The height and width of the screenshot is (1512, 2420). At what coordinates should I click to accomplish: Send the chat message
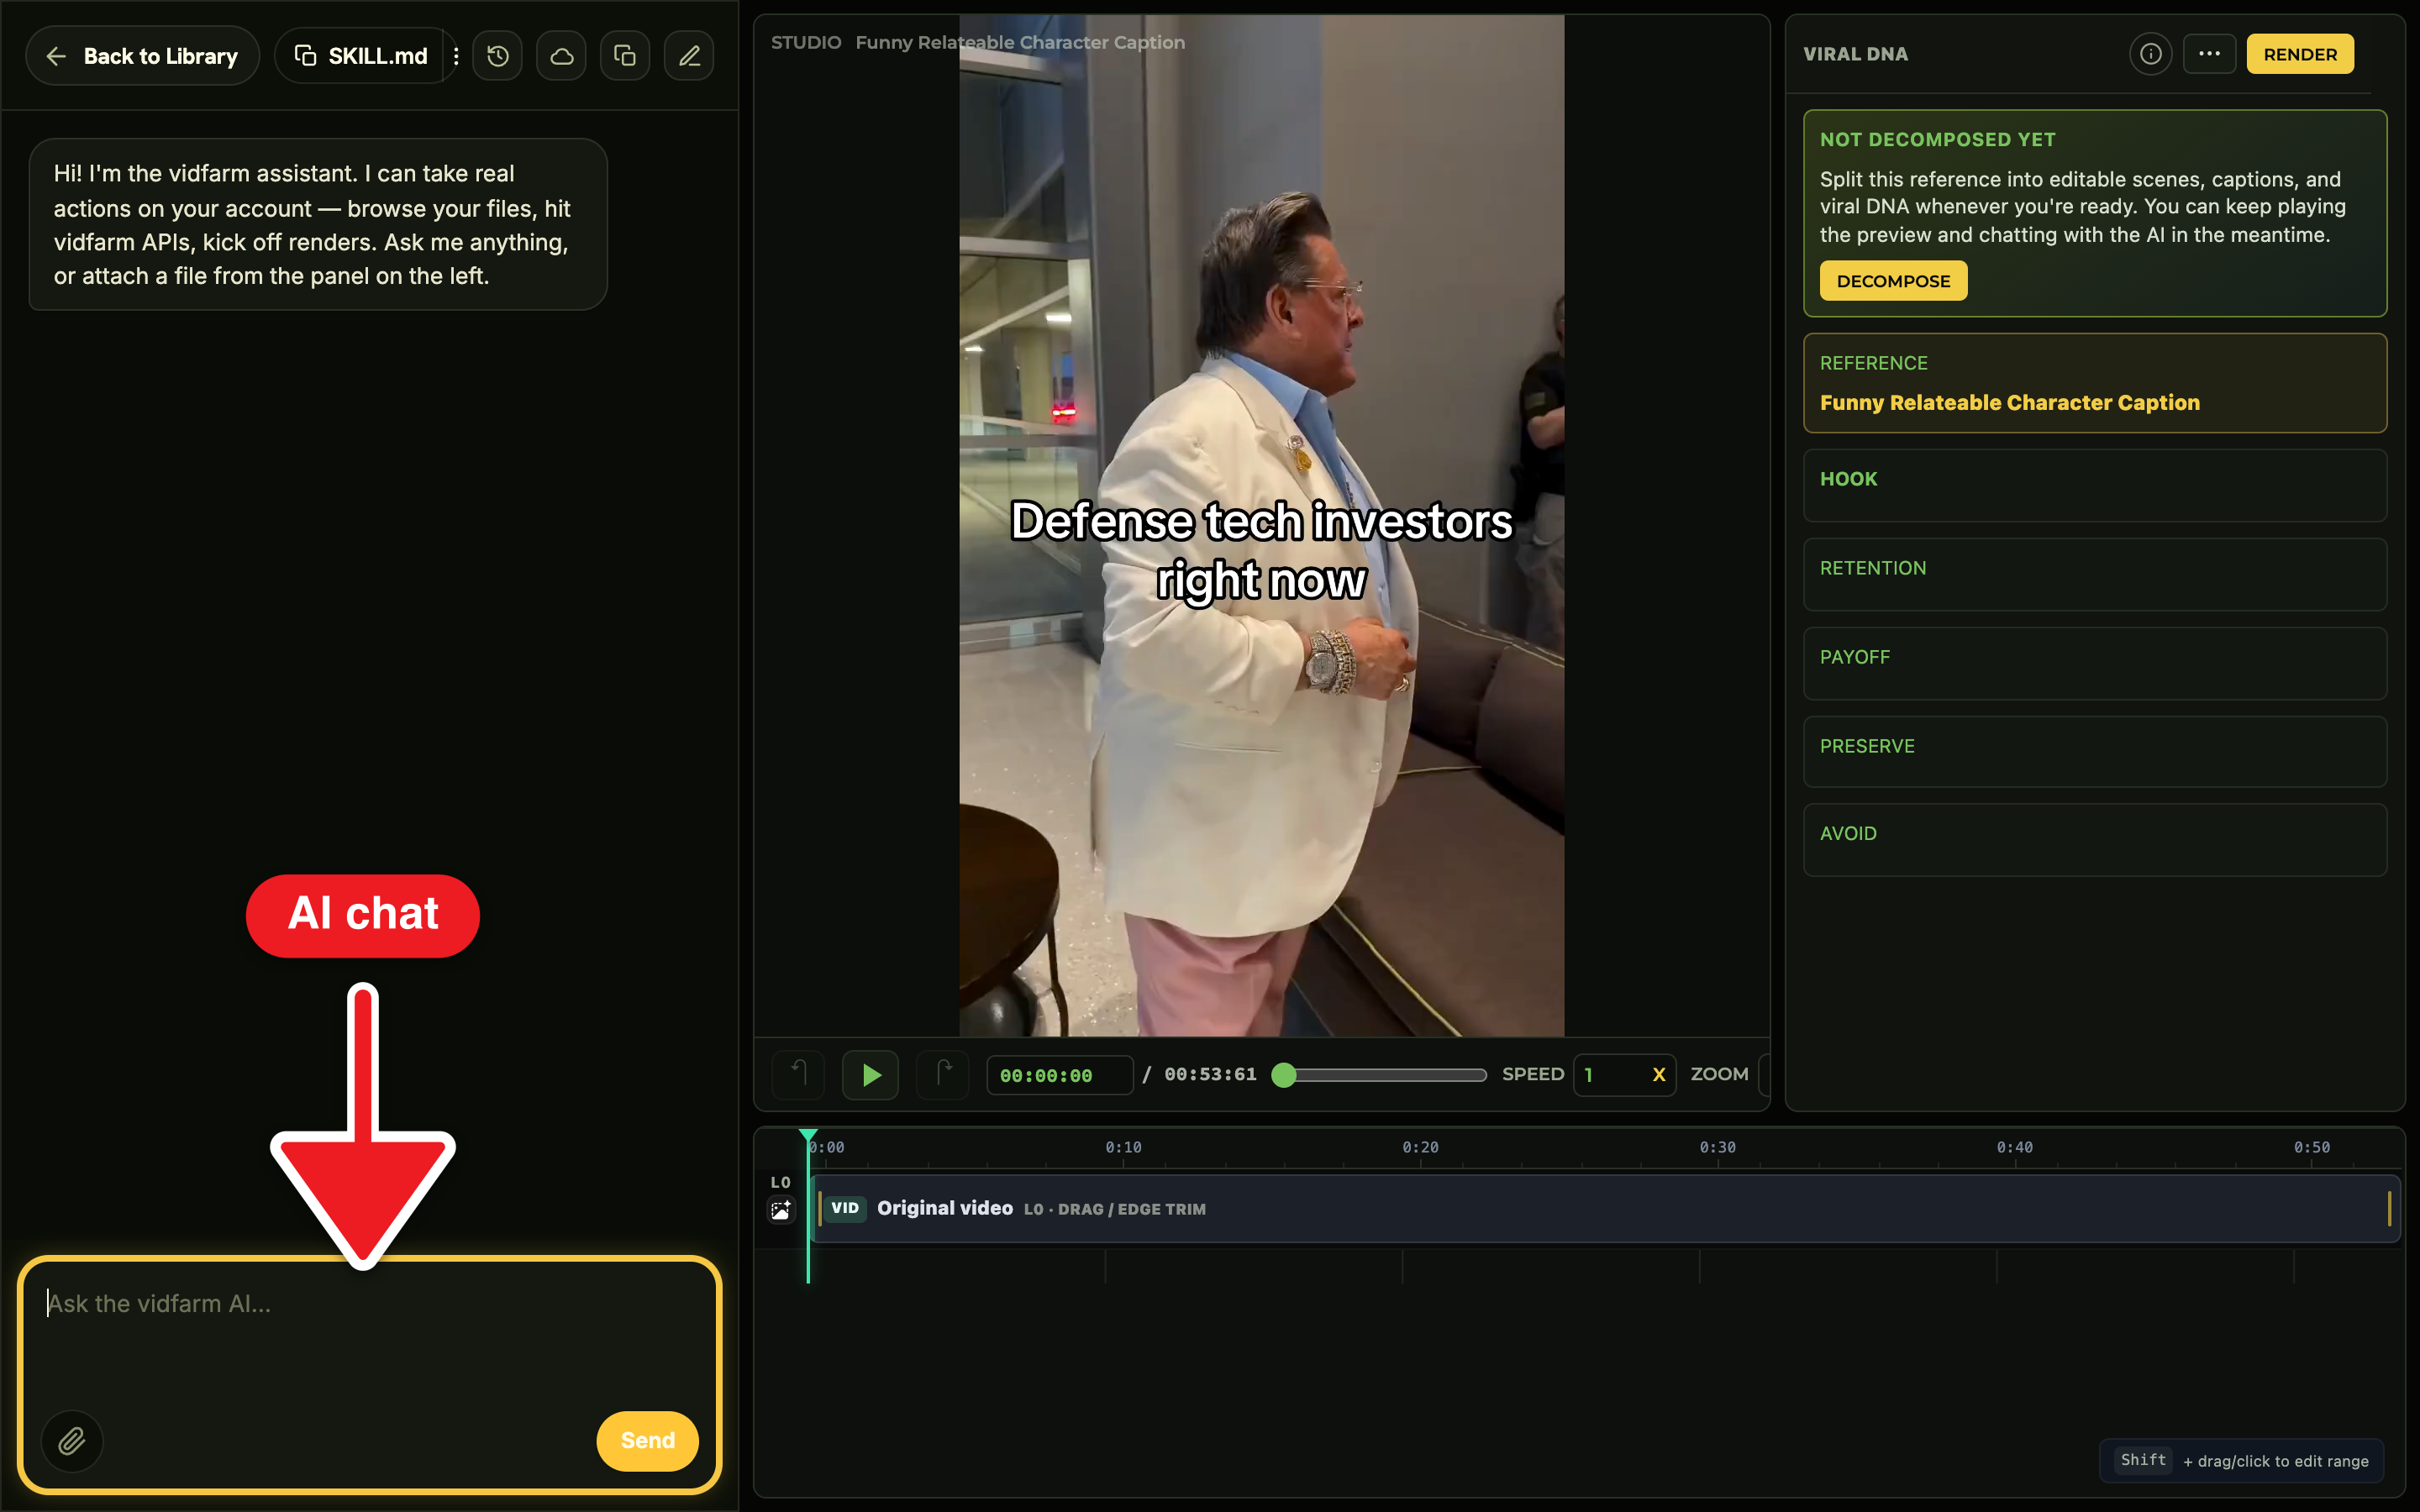pyautogui.click(x=647, y=1440)
